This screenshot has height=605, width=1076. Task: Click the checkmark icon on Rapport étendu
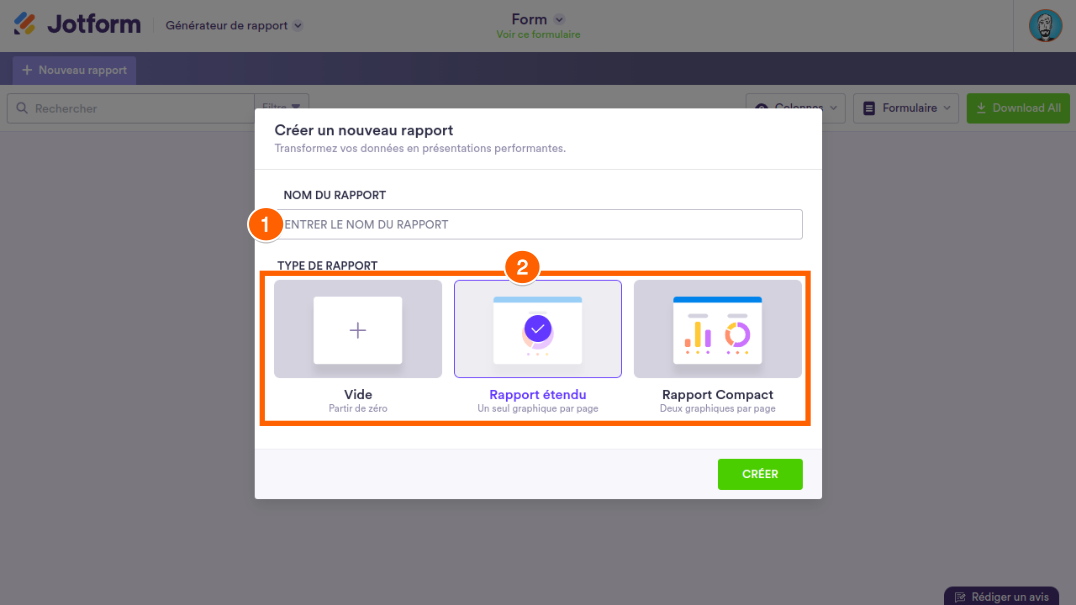tap(538, 328)
